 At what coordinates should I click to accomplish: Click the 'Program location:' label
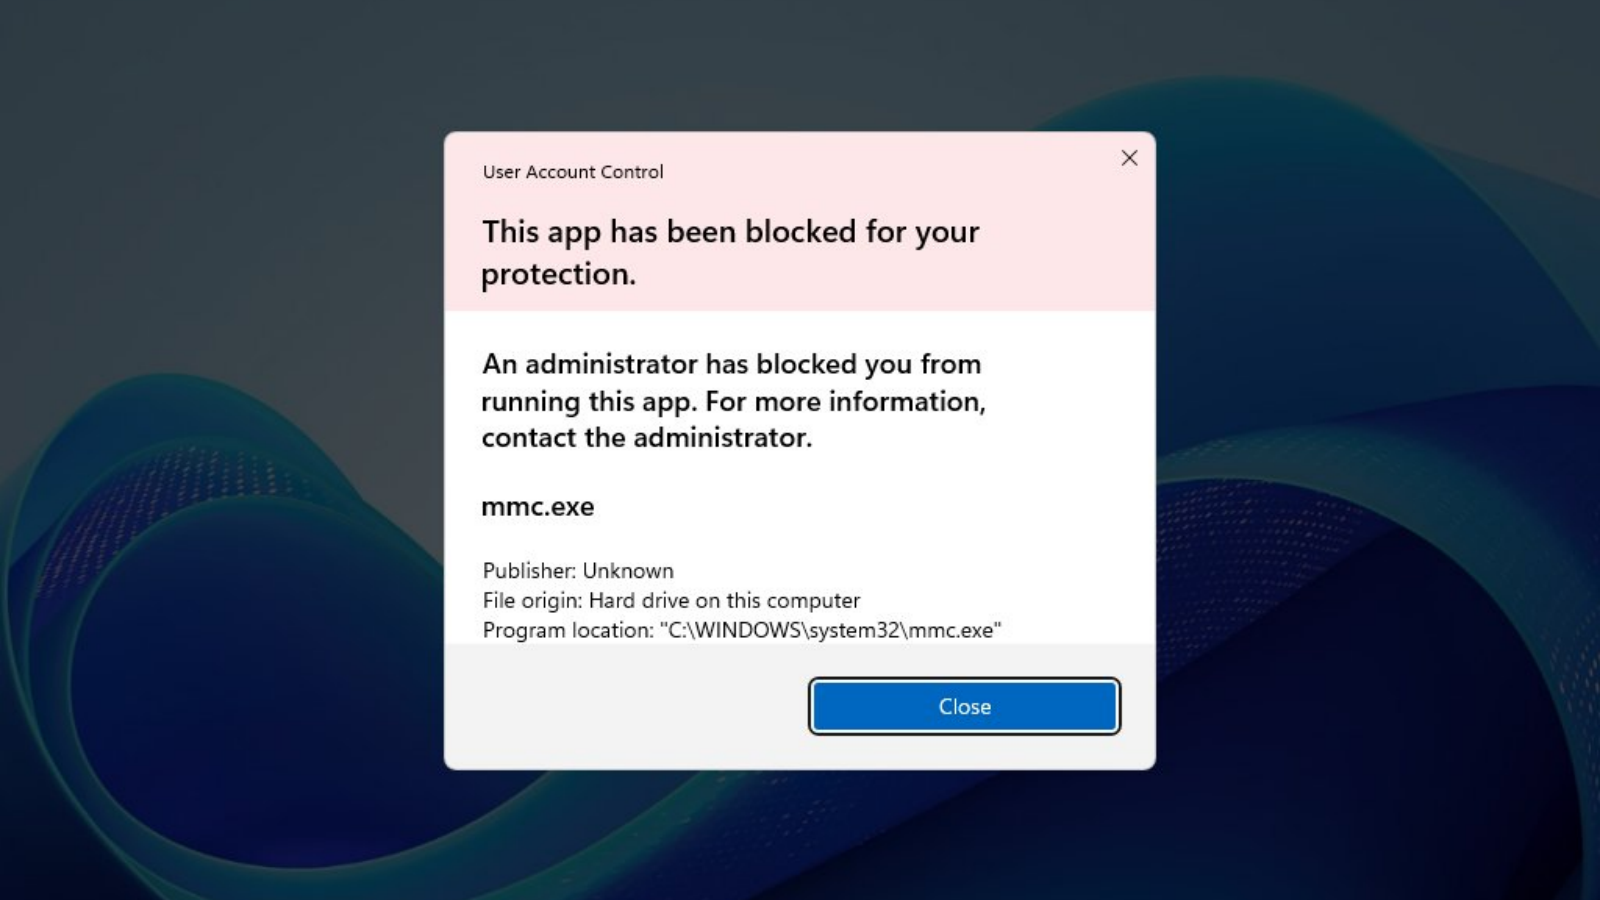click(x=568, y=631)
